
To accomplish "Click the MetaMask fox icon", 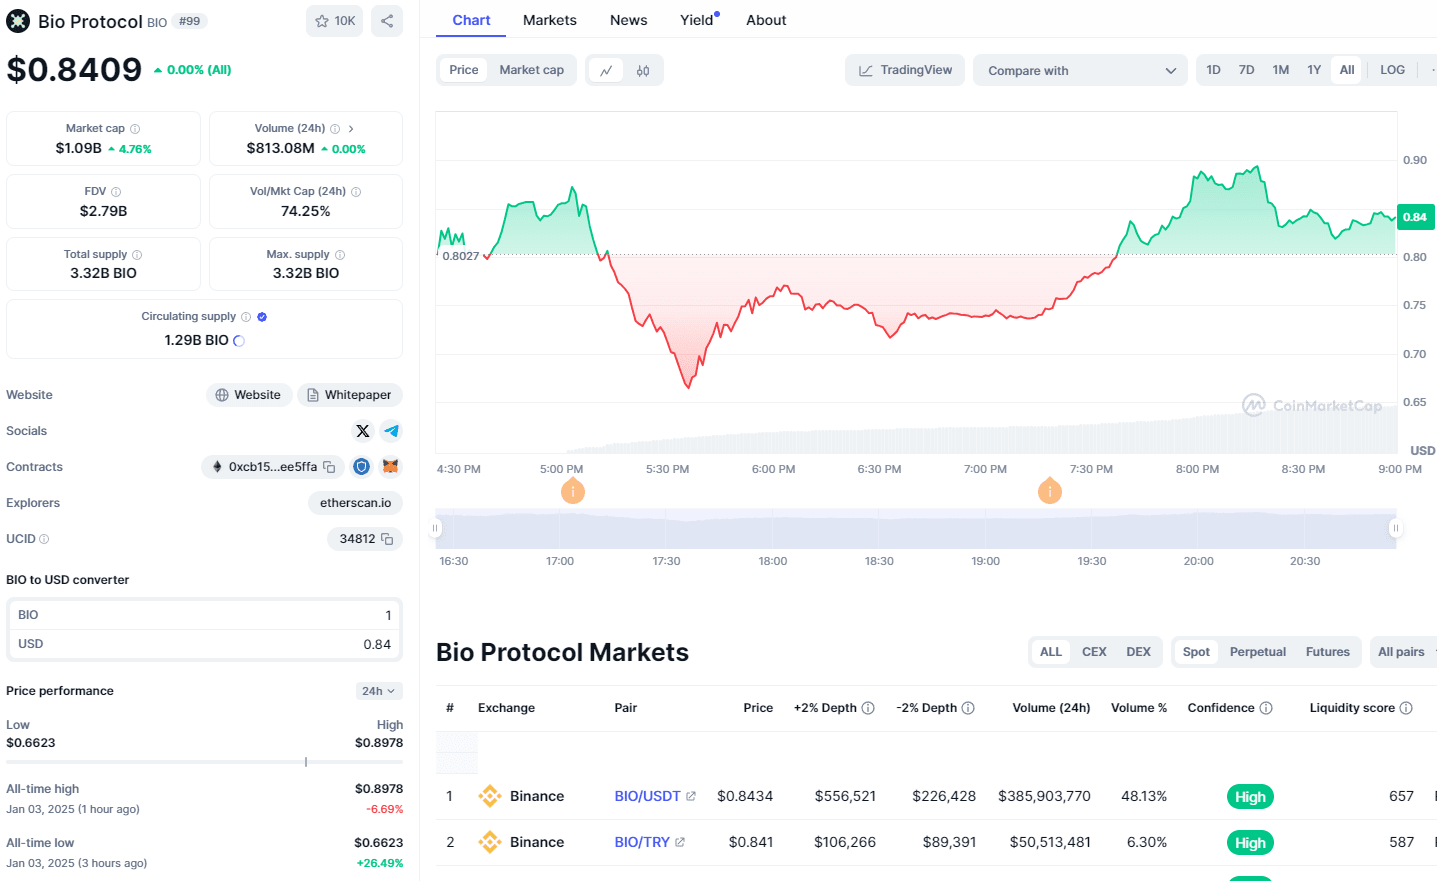I will point(391,467).
